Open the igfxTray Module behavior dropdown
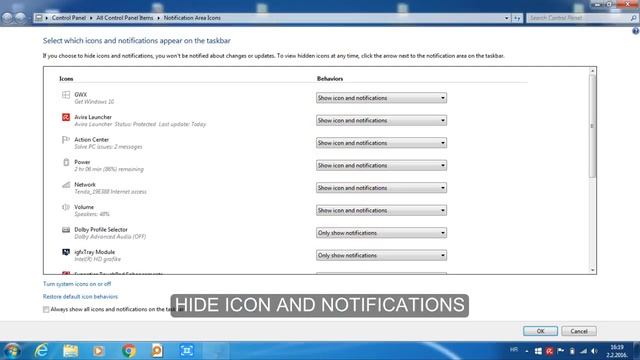640x360 pixels. (381, 255)
